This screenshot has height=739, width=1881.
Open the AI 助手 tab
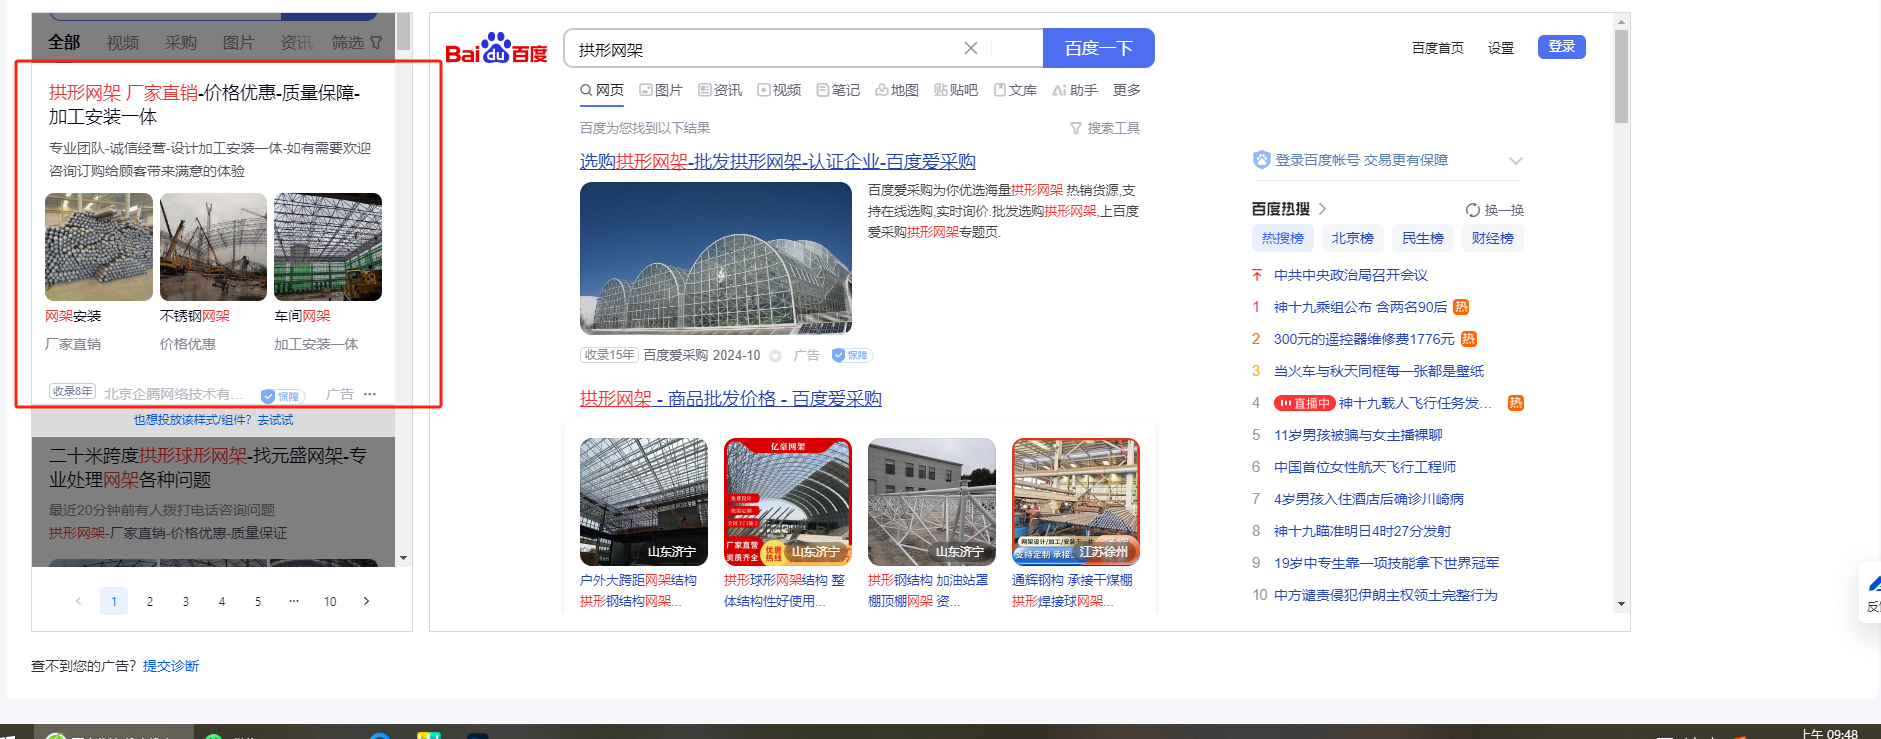(x=1075, y=90)
